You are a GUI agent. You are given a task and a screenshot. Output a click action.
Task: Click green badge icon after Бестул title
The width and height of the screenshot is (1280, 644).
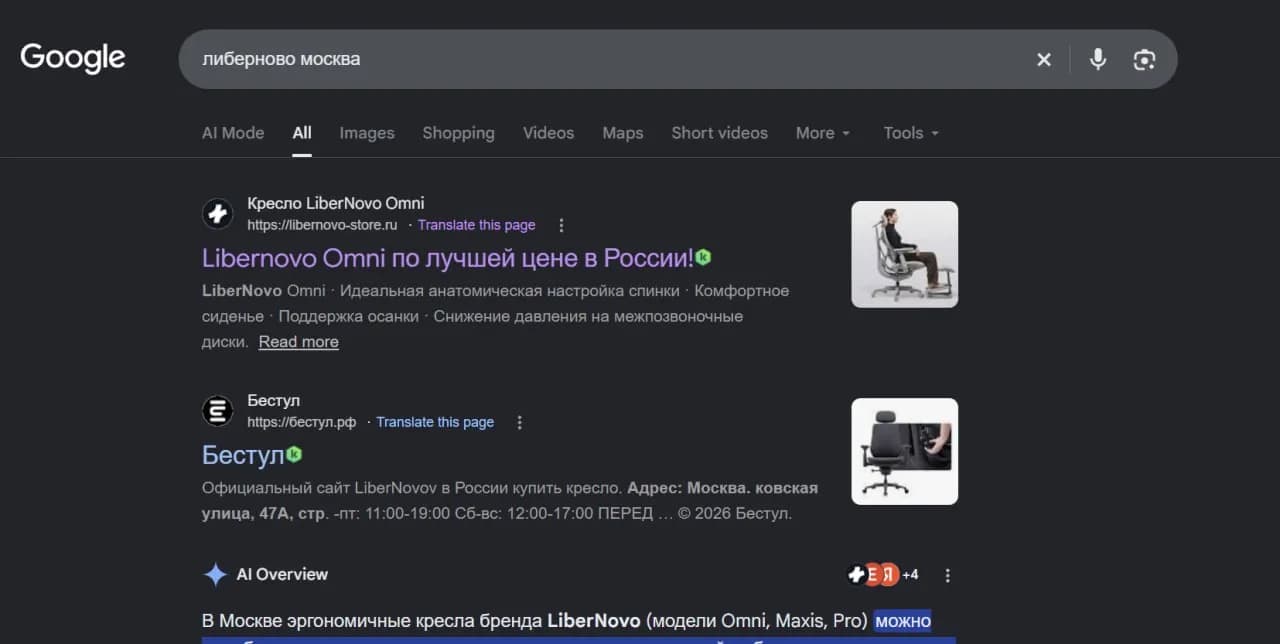pos(294,455)
